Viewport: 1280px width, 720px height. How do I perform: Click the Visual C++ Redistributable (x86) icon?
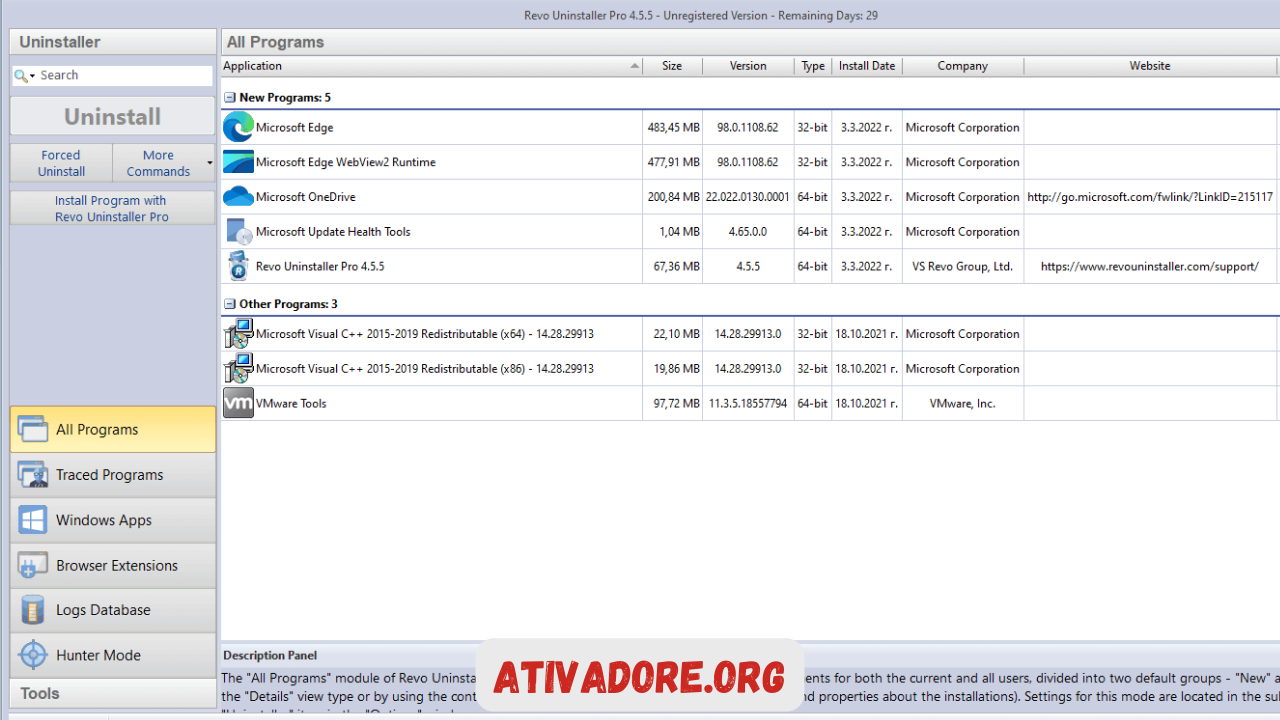pos(238,368)
